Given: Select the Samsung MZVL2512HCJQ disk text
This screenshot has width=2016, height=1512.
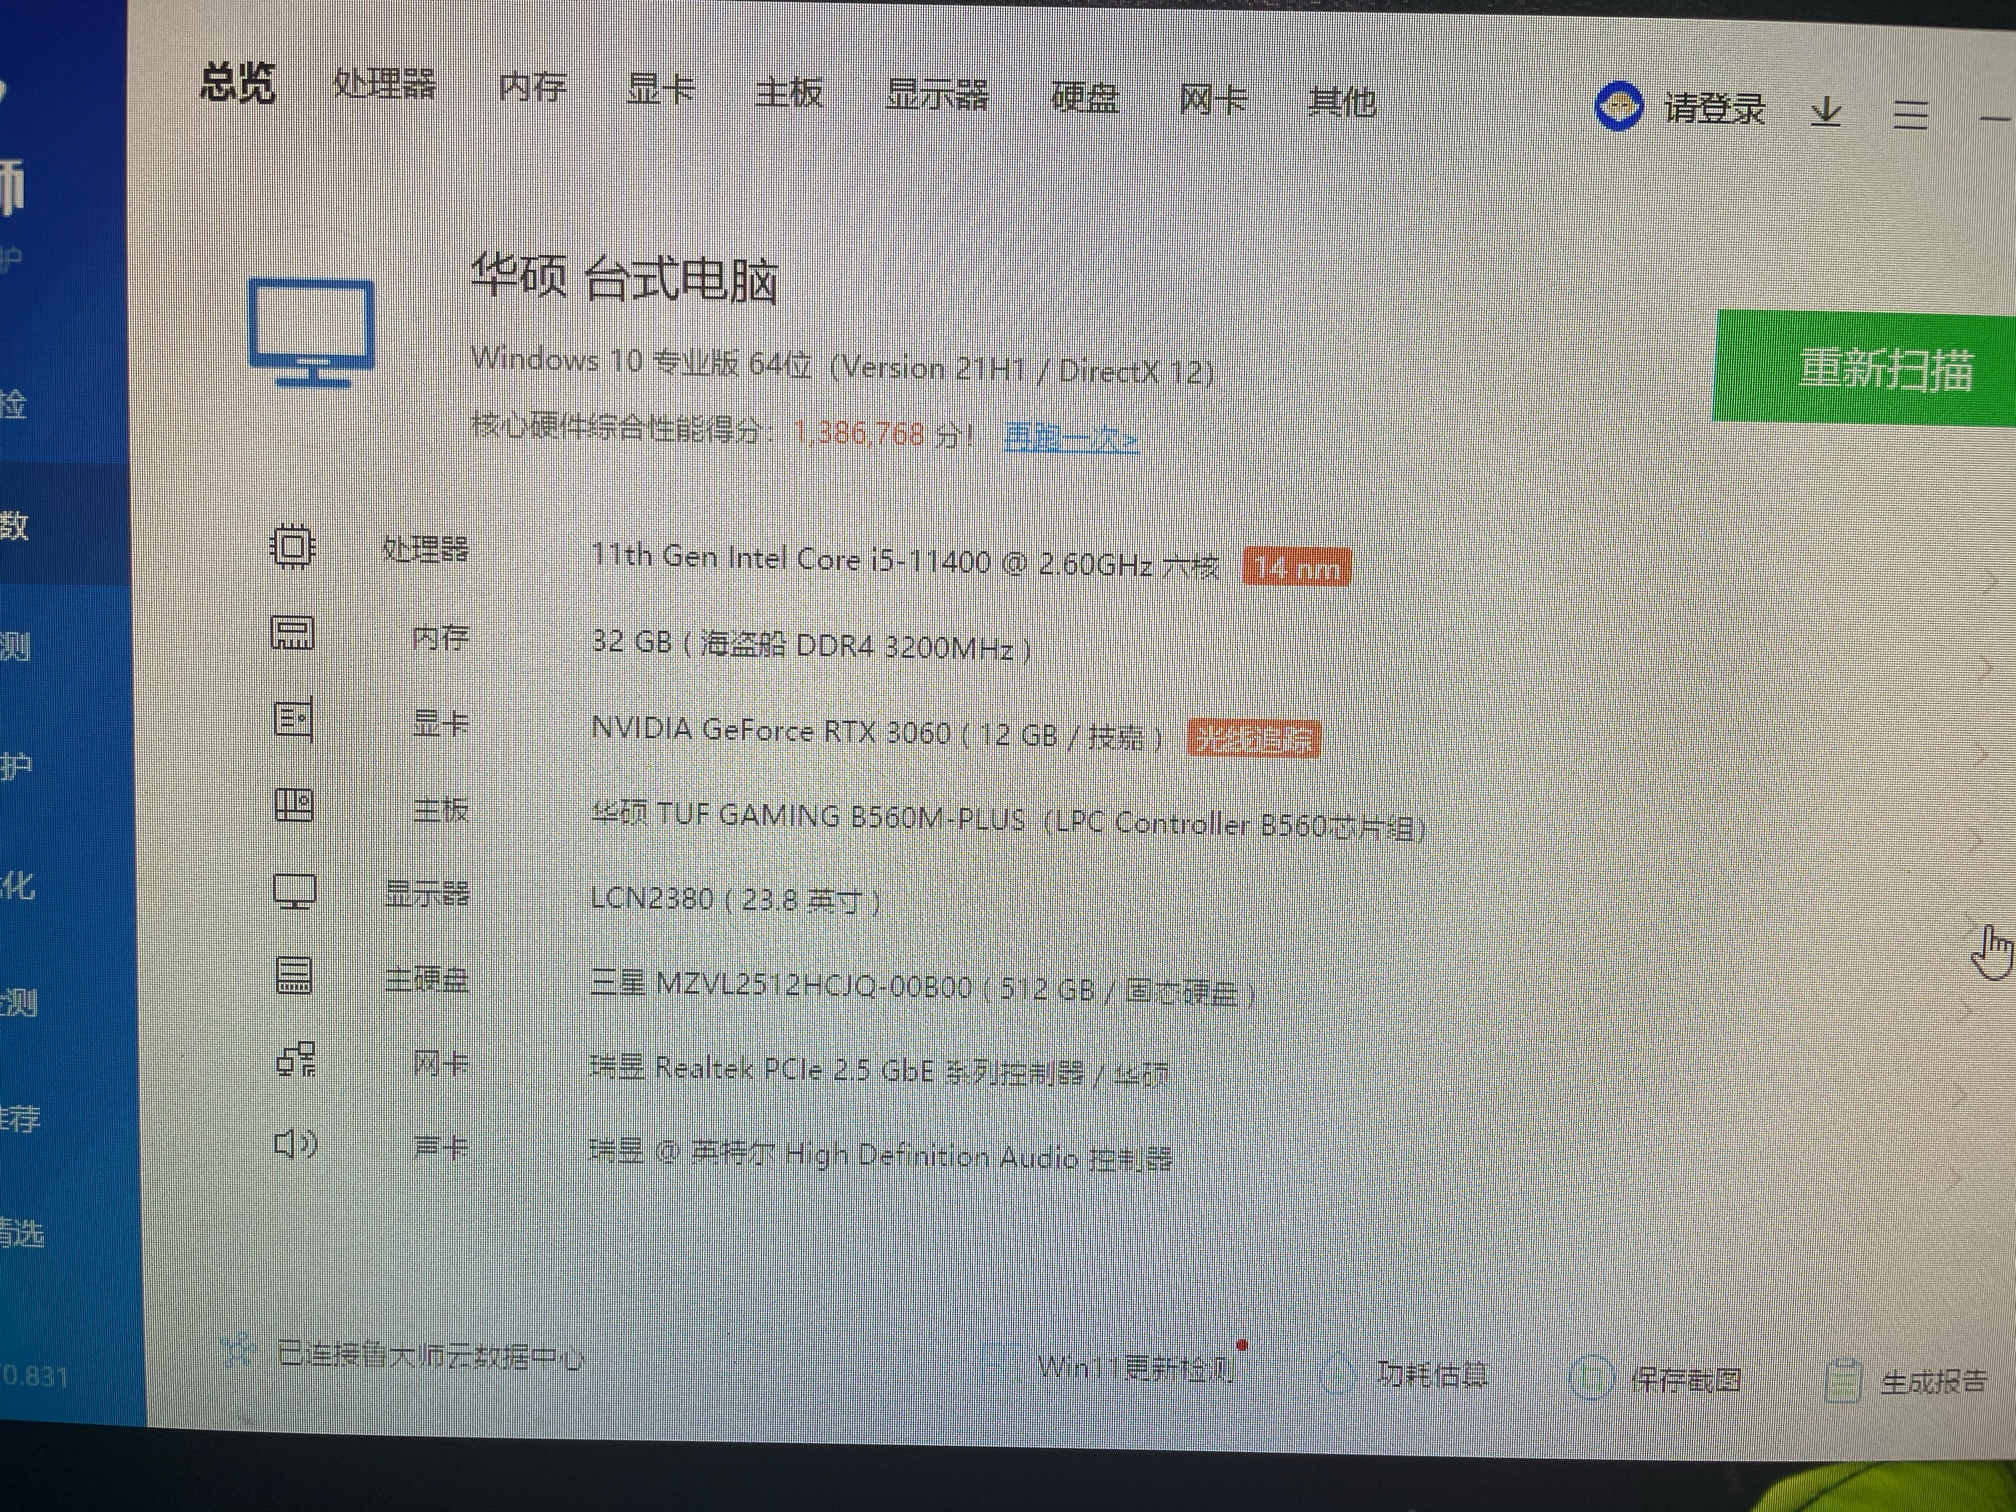Looking at the screenshot, I should click(923, 987).
